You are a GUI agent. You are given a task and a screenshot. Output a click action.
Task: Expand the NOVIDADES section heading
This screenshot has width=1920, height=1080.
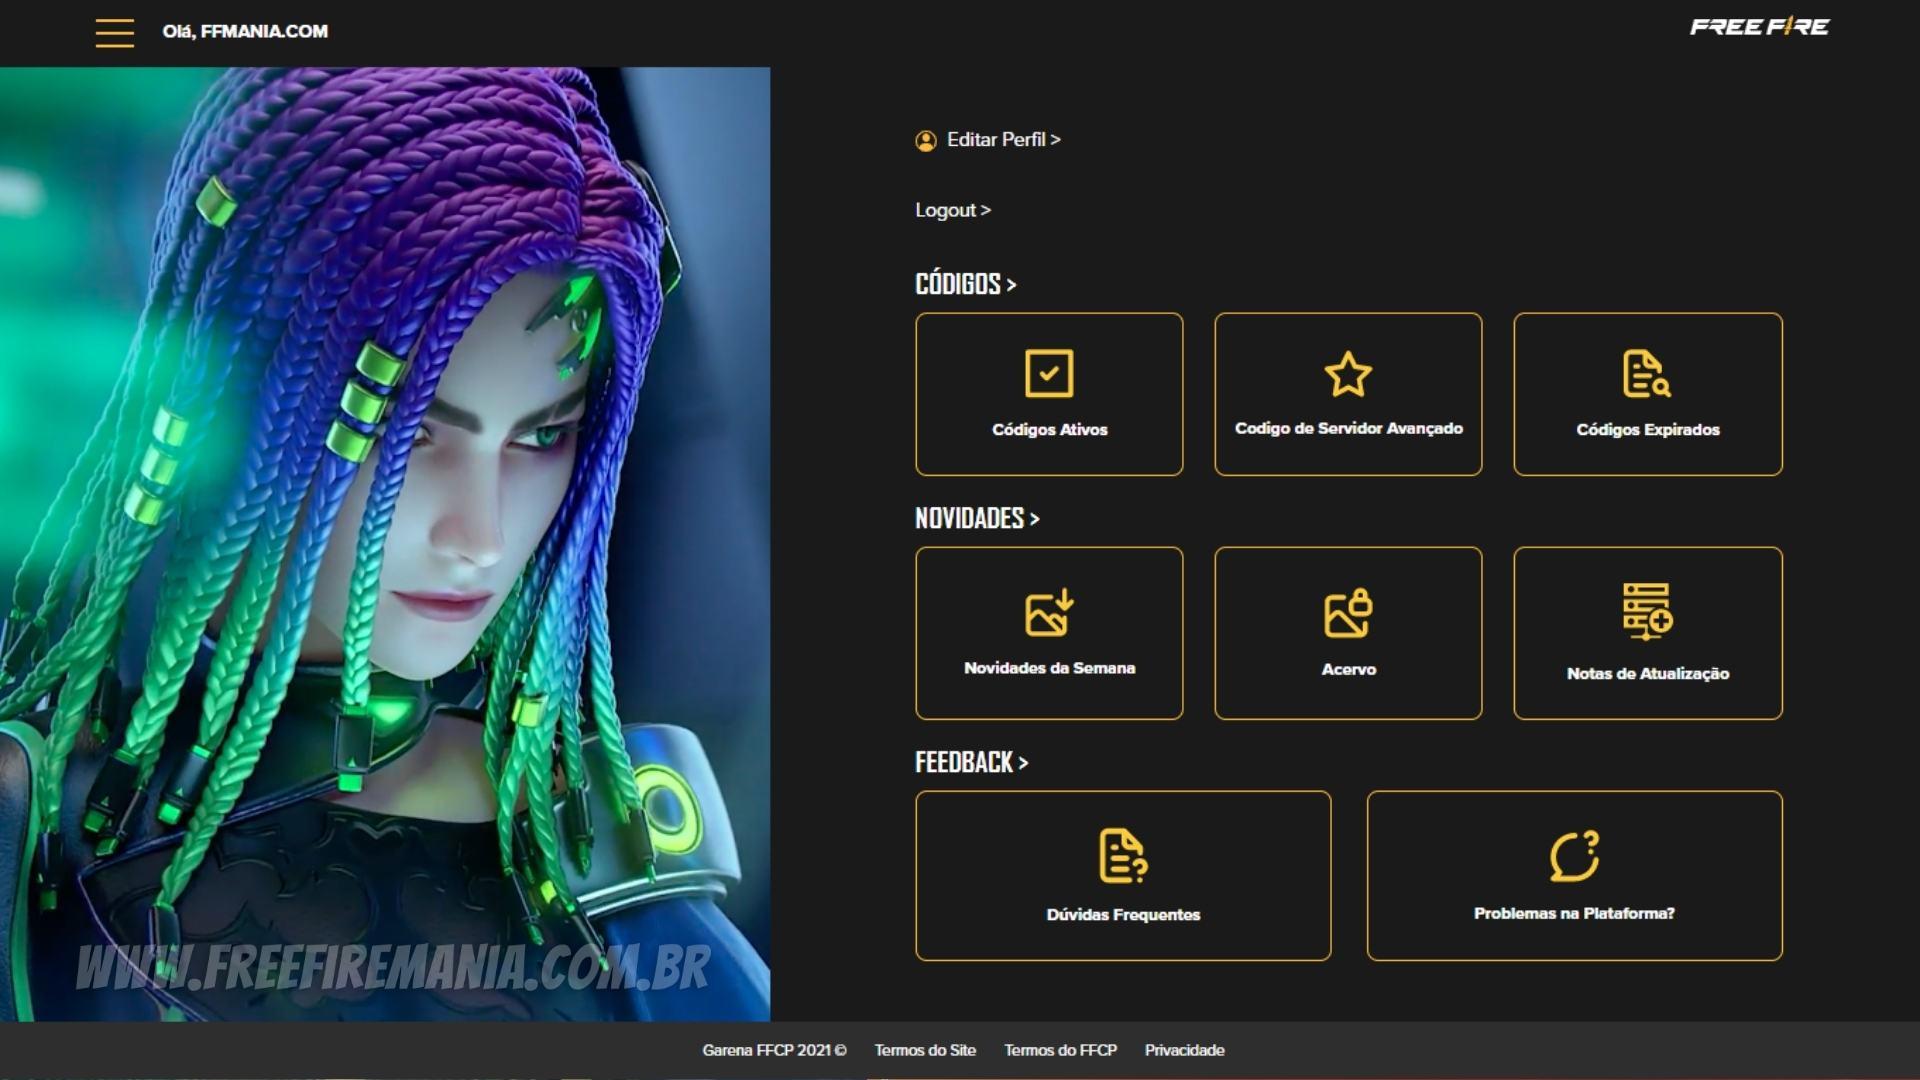(977, 518)
